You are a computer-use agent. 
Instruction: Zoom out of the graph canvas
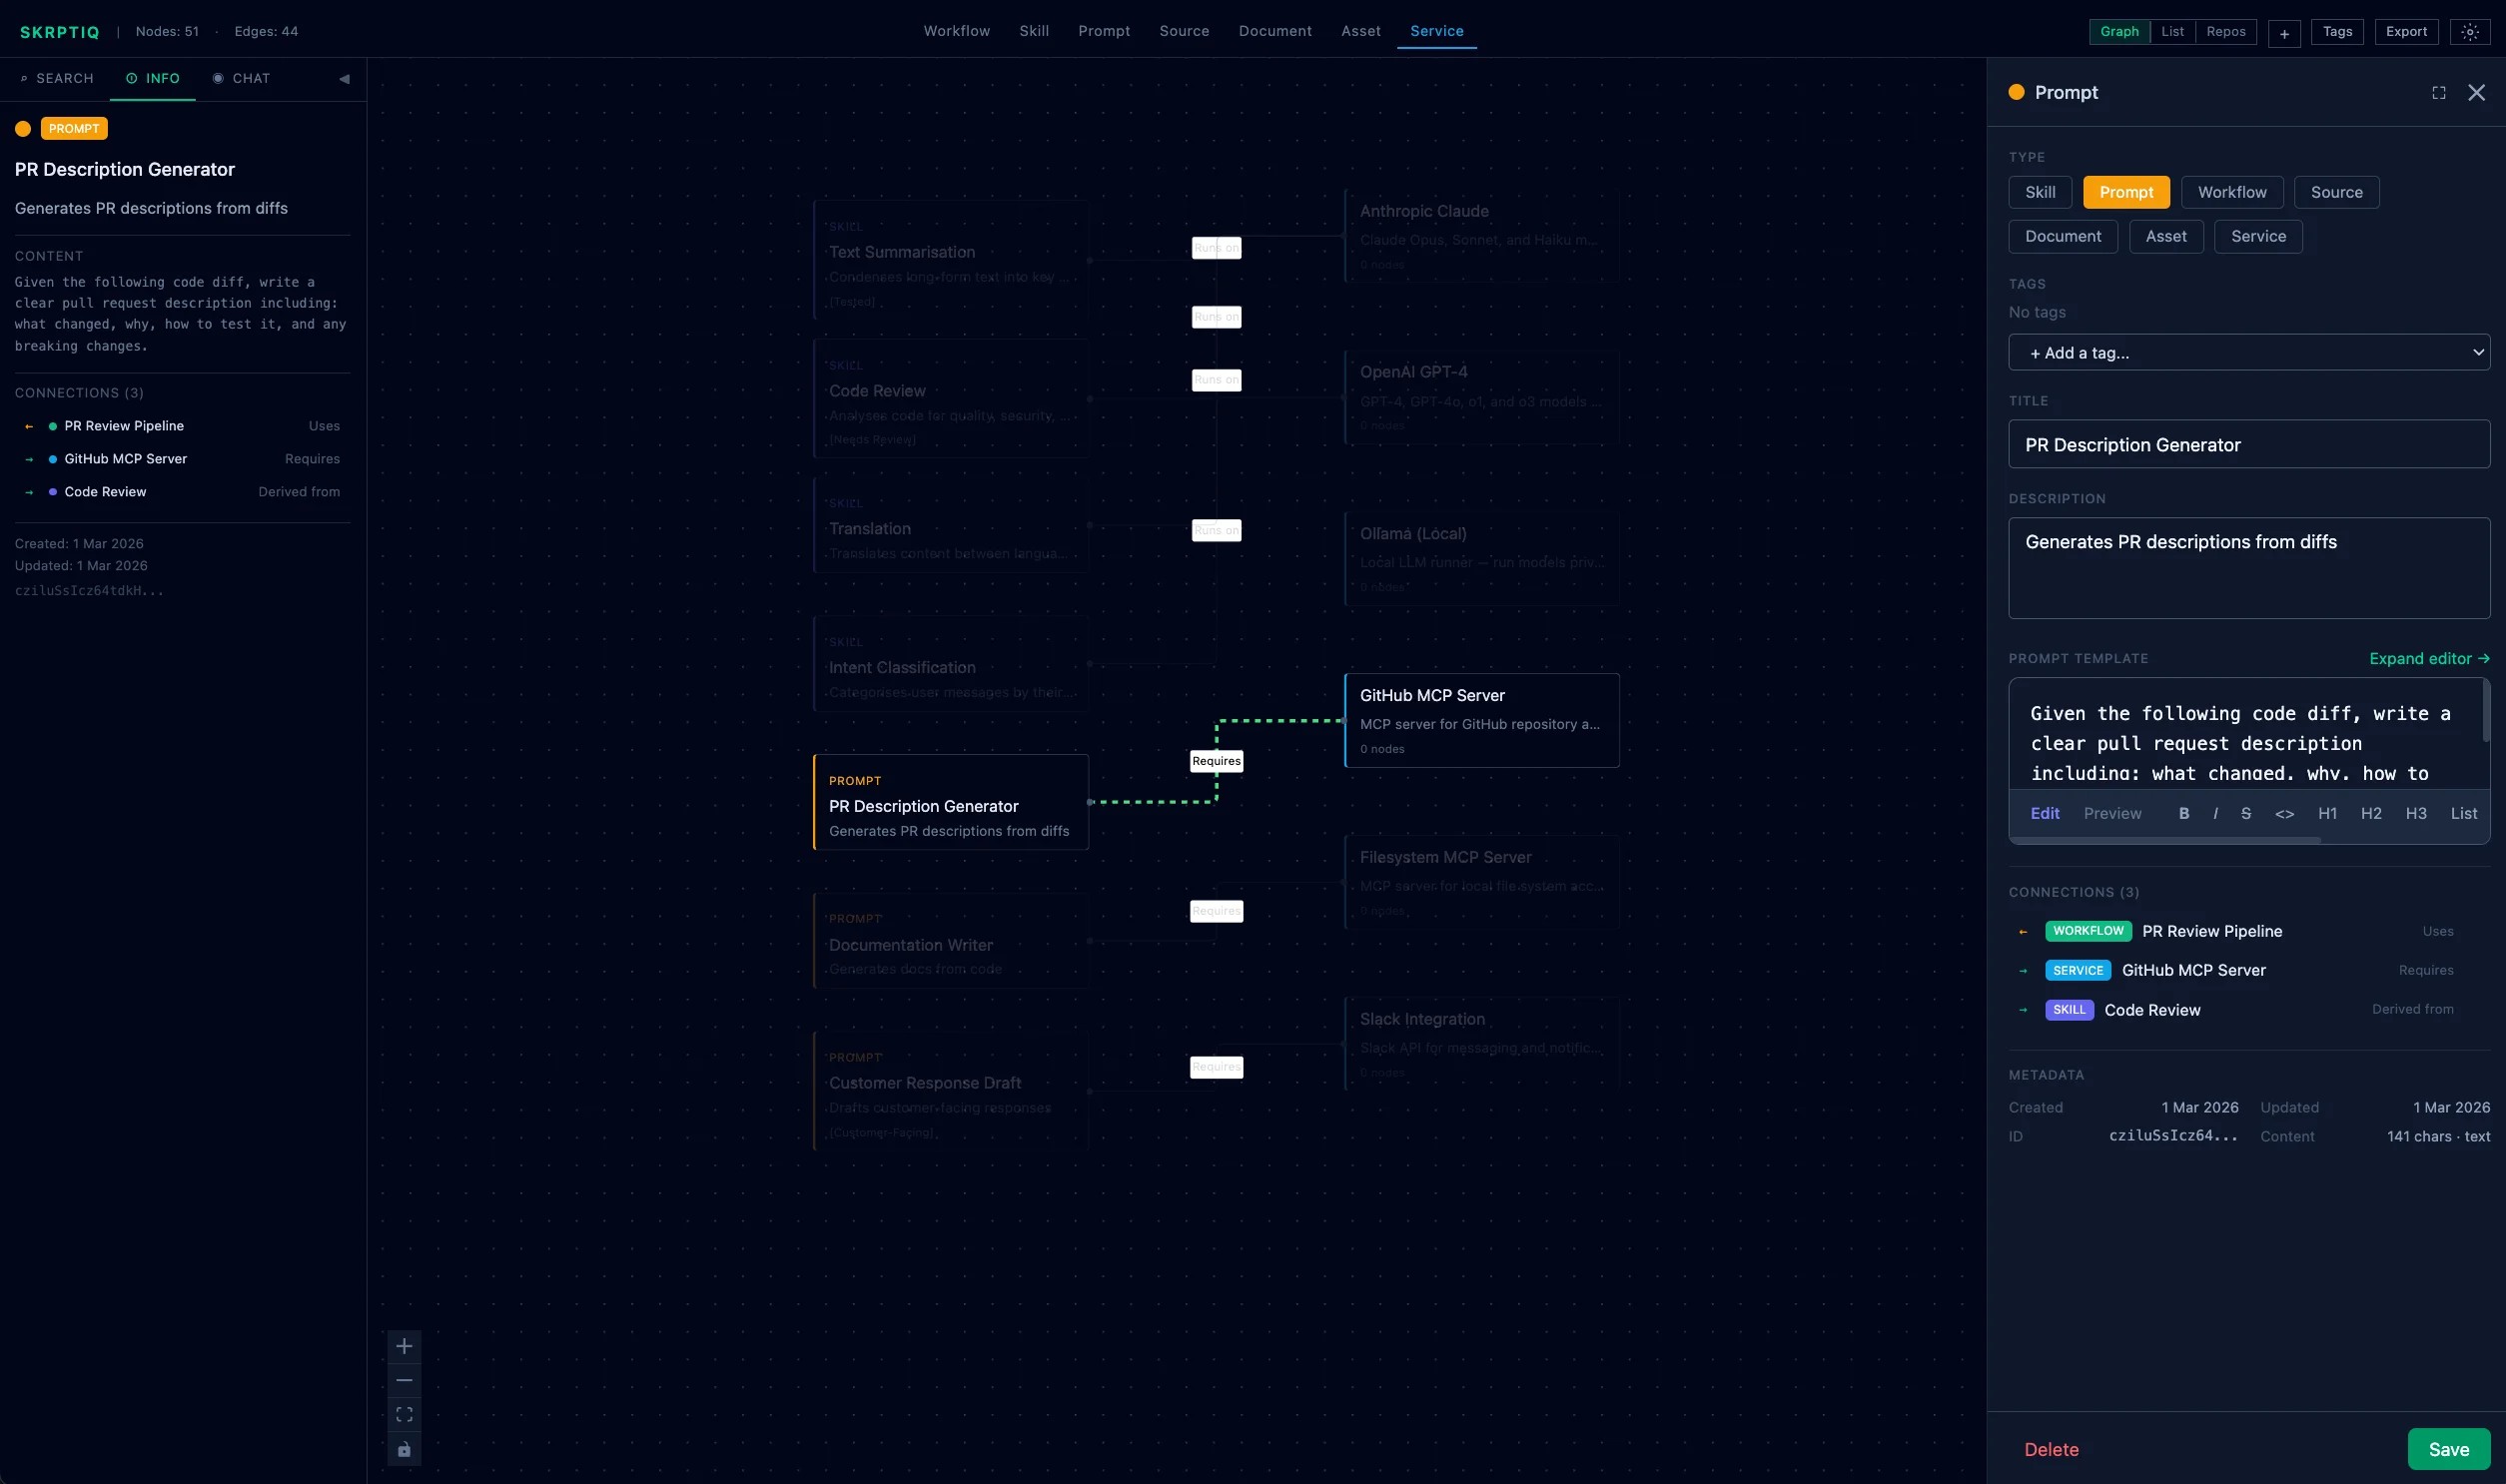405,1380
